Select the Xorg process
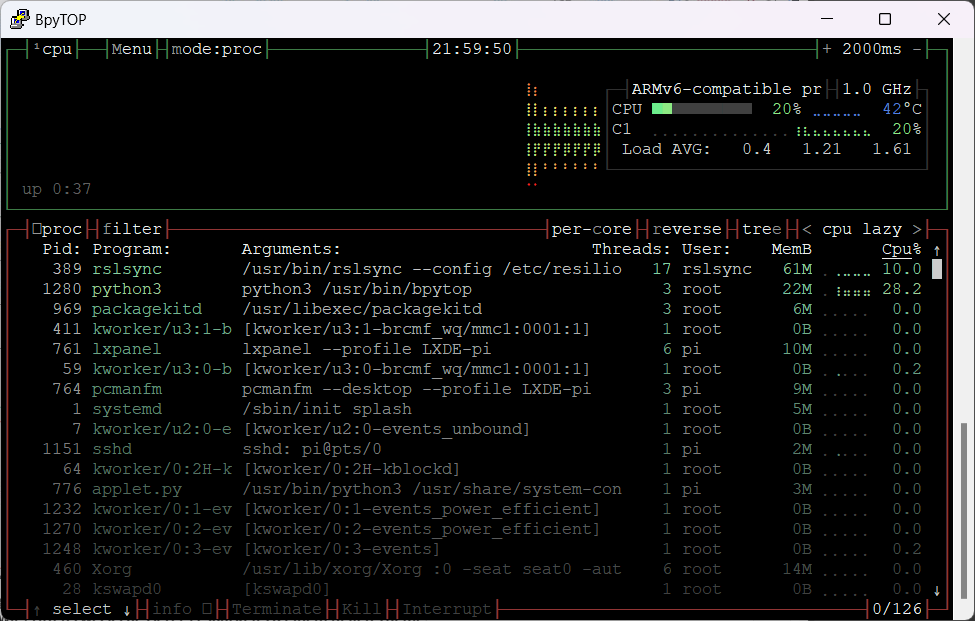The width and height of the screenshot is (975, 621). pyautogui.click(x=478, y=569)
